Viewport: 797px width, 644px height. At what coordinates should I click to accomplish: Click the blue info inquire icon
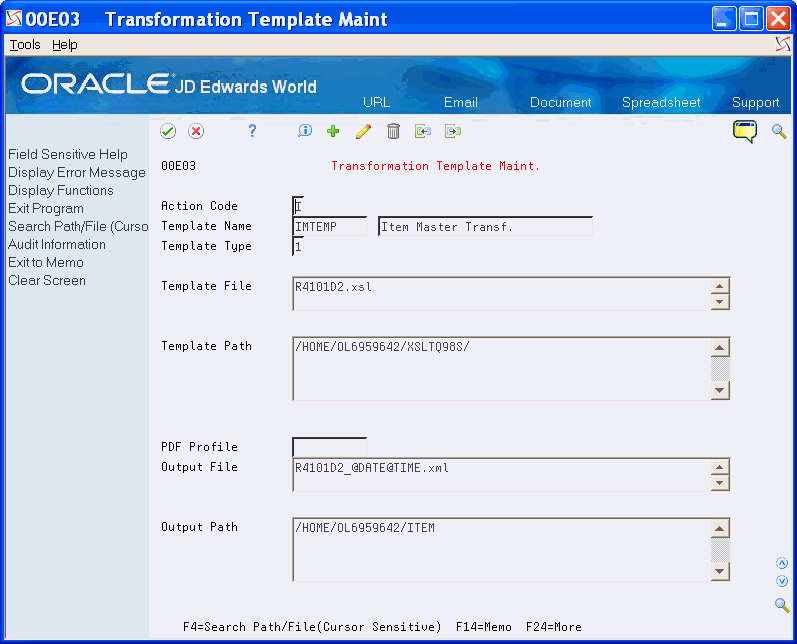click(x=304, y=131)
